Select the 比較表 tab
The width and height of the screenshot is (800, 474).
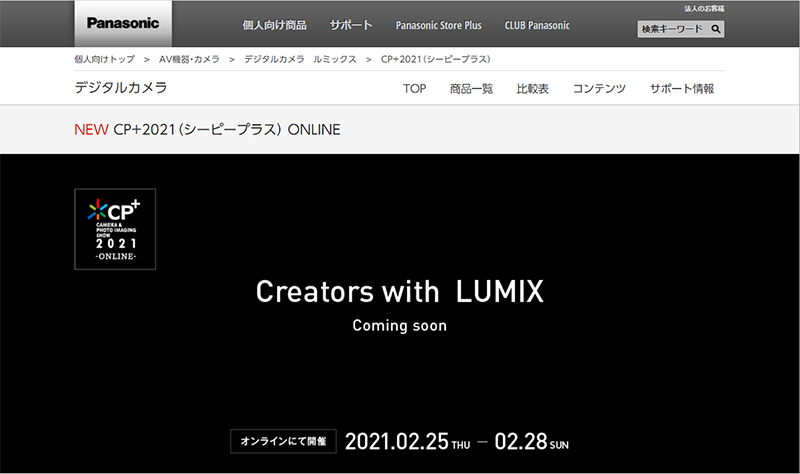(533, 89)
